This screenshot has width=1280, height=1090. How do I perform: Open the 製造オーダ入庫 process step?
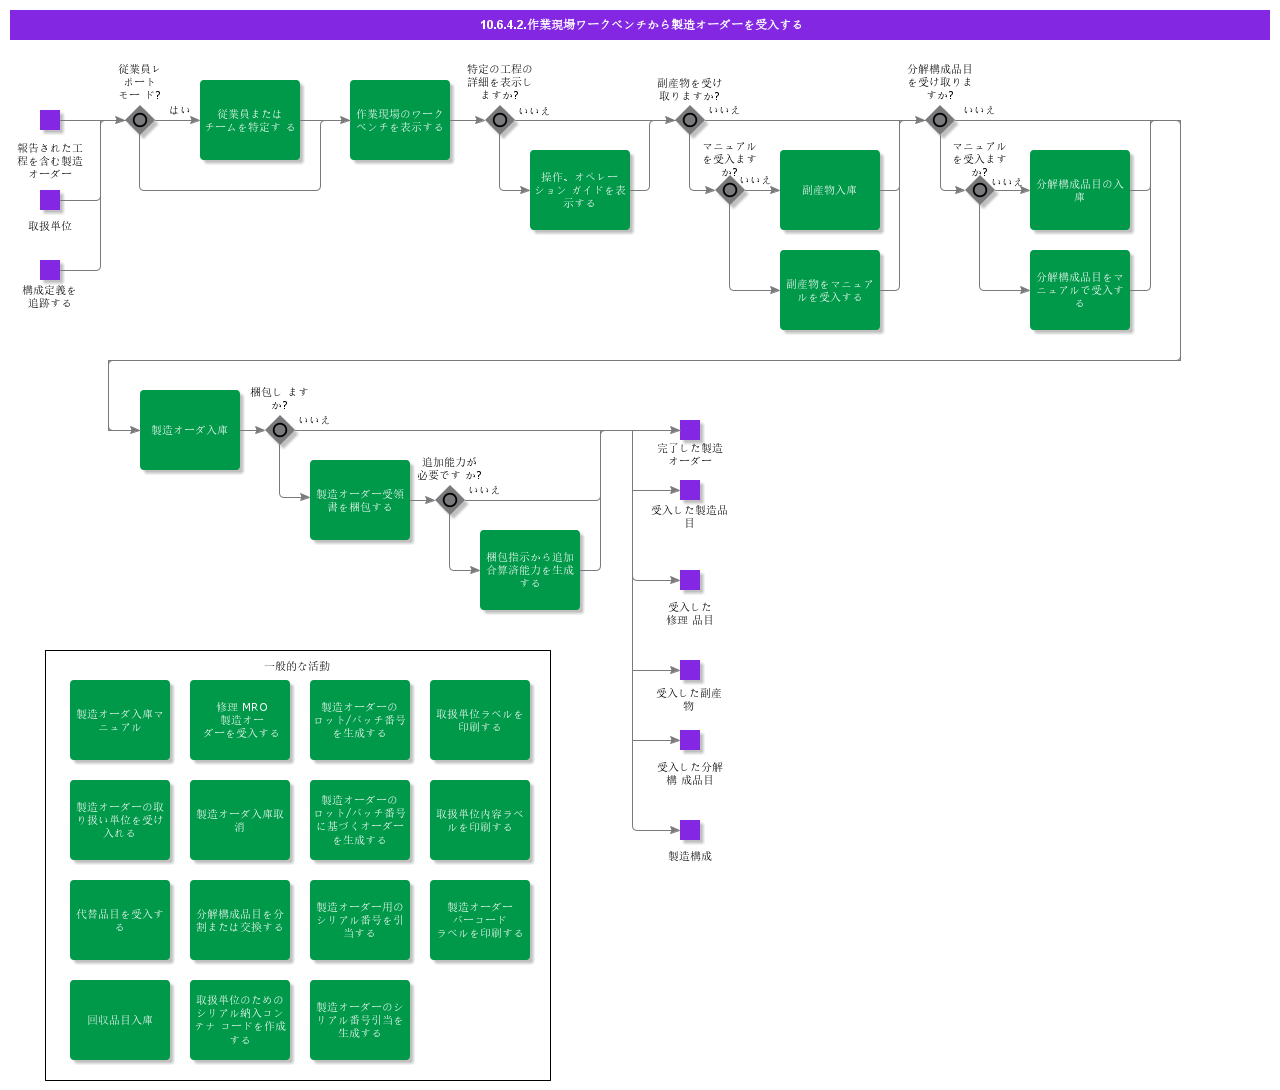tap(190, 430)
